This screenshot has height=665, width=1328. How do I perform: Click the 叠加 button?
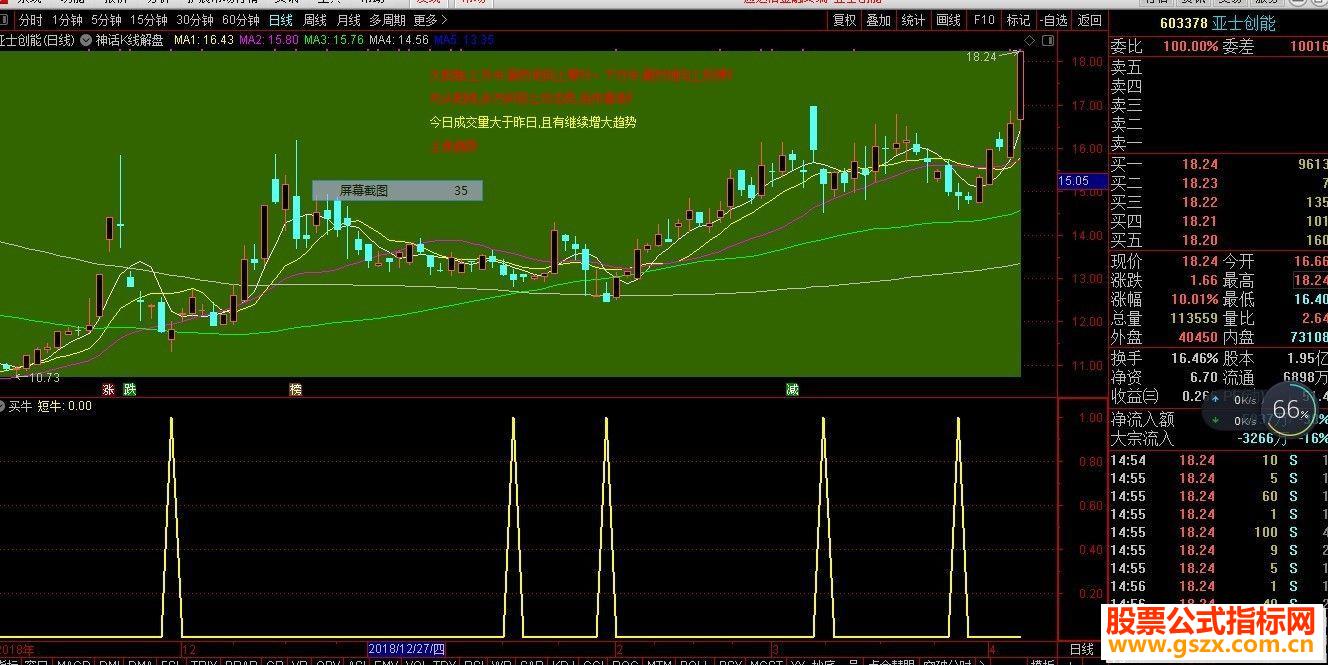[x=879, y=20]
